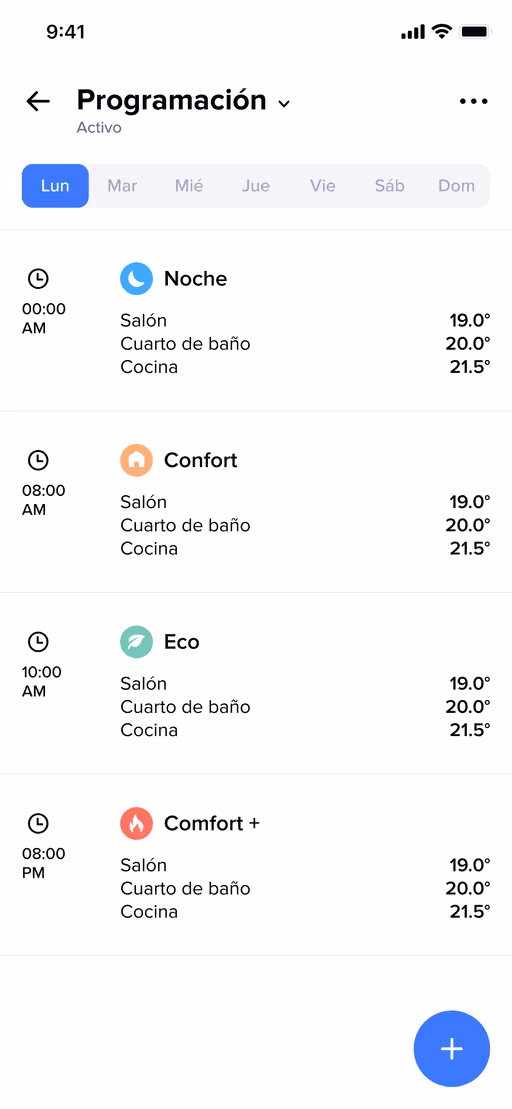This screenshot has width=512, height=1109.
Task: Tap the clock icon above 08:00 PM
Action: pos(38,823)
